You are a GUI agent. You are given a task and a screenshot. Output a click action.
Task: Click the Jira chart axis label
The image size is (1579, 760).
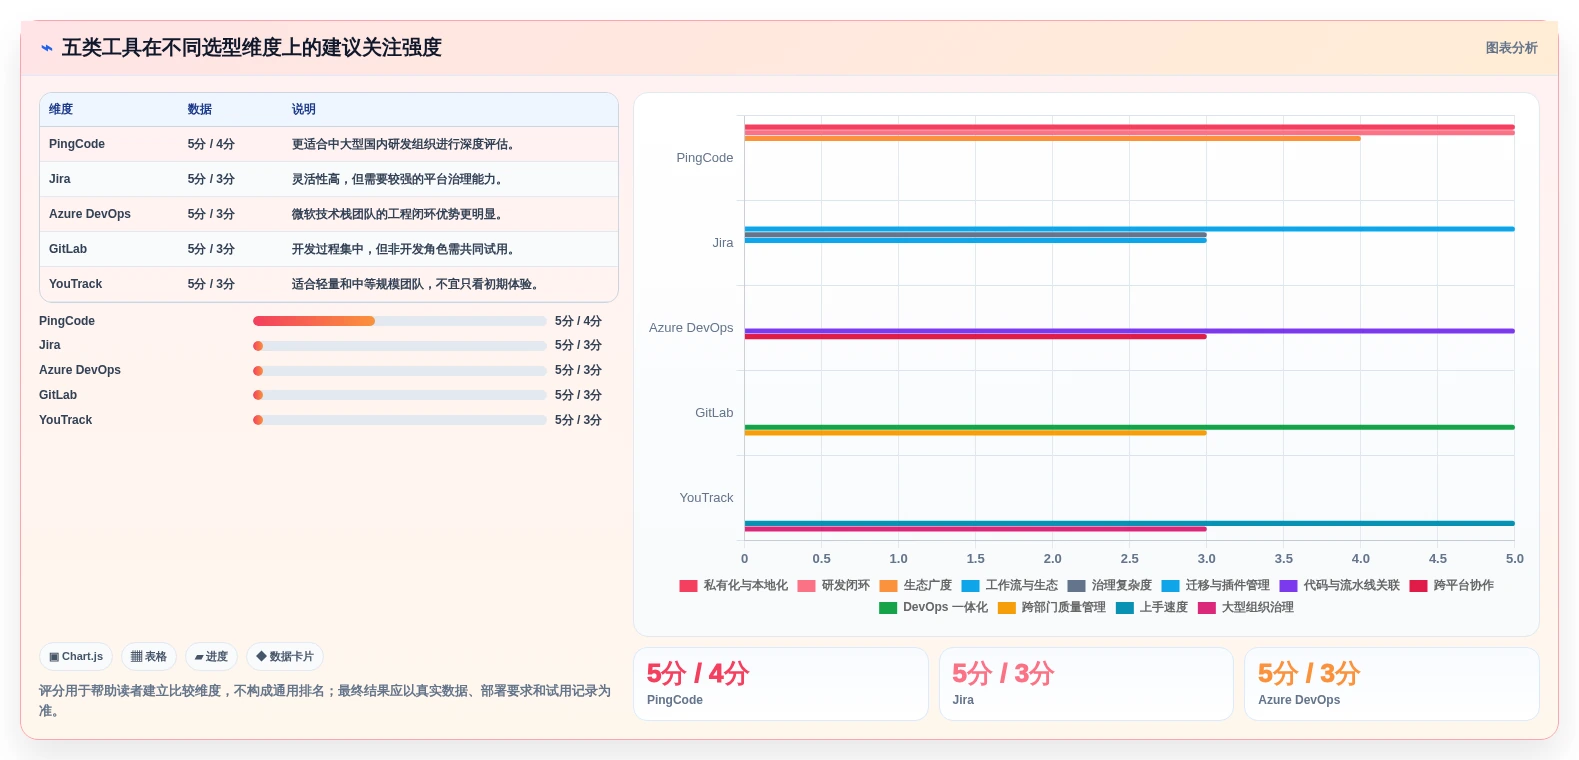(723, 243)
